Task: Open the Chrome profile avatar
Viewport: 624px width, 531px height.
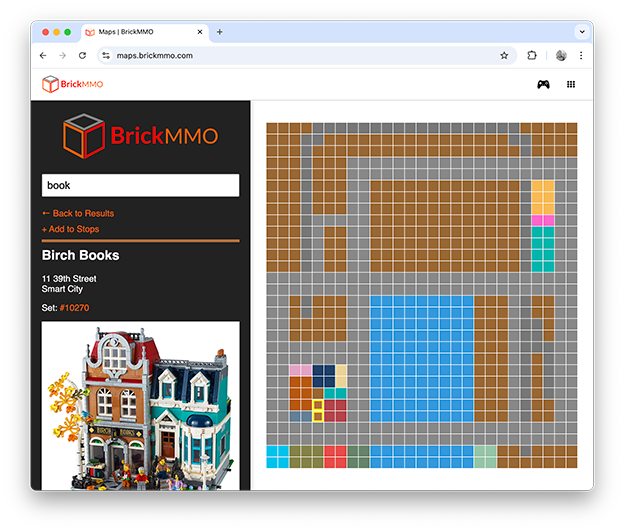Action: [x=561, y=55]
